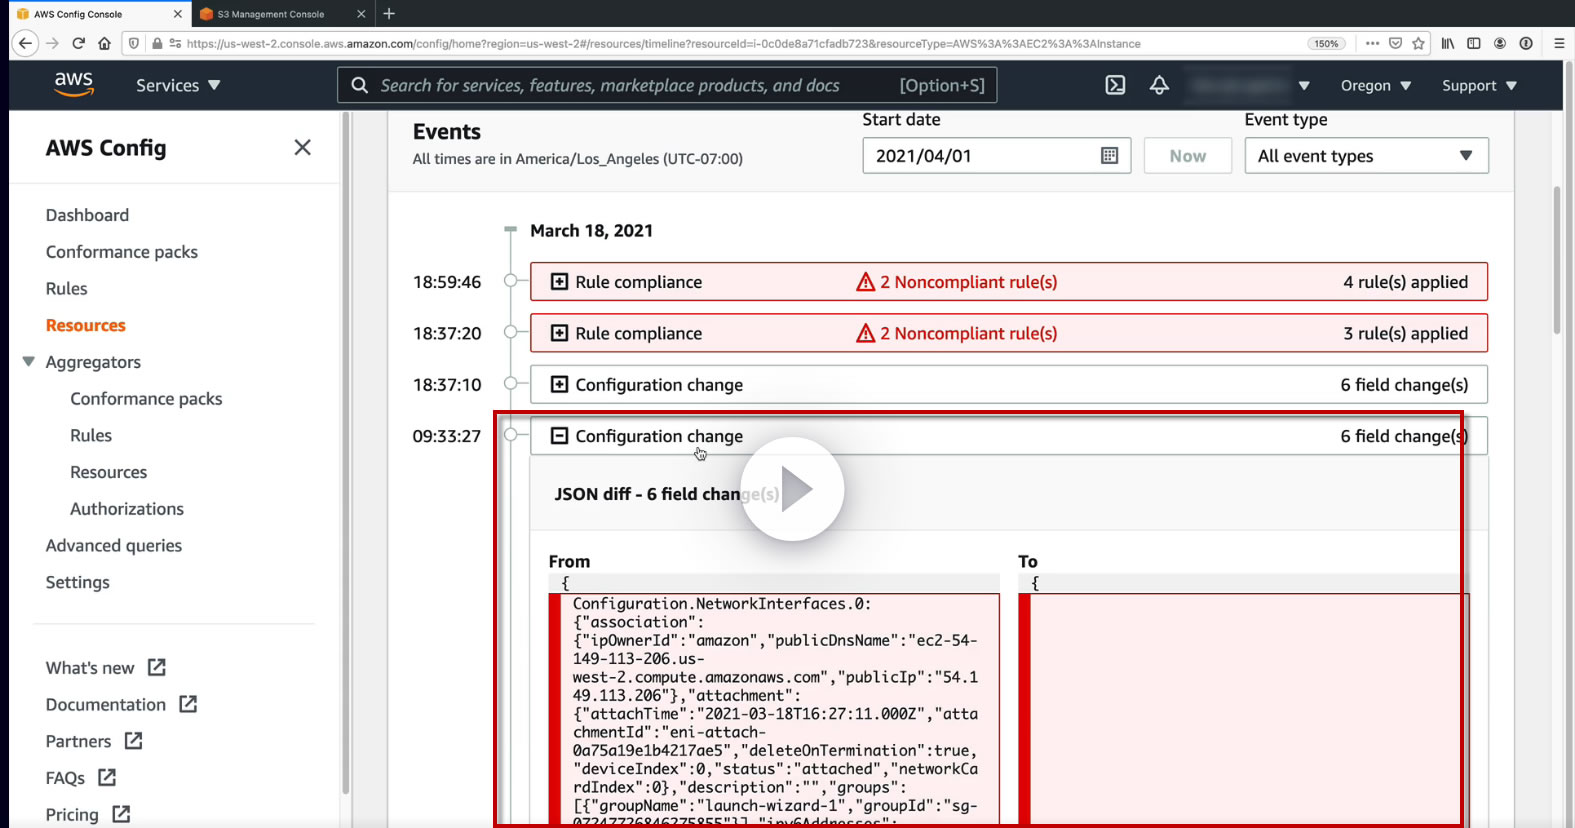
Task: Focus the AWS services search box
Action: pyautogui.click(x=667, y=85)
